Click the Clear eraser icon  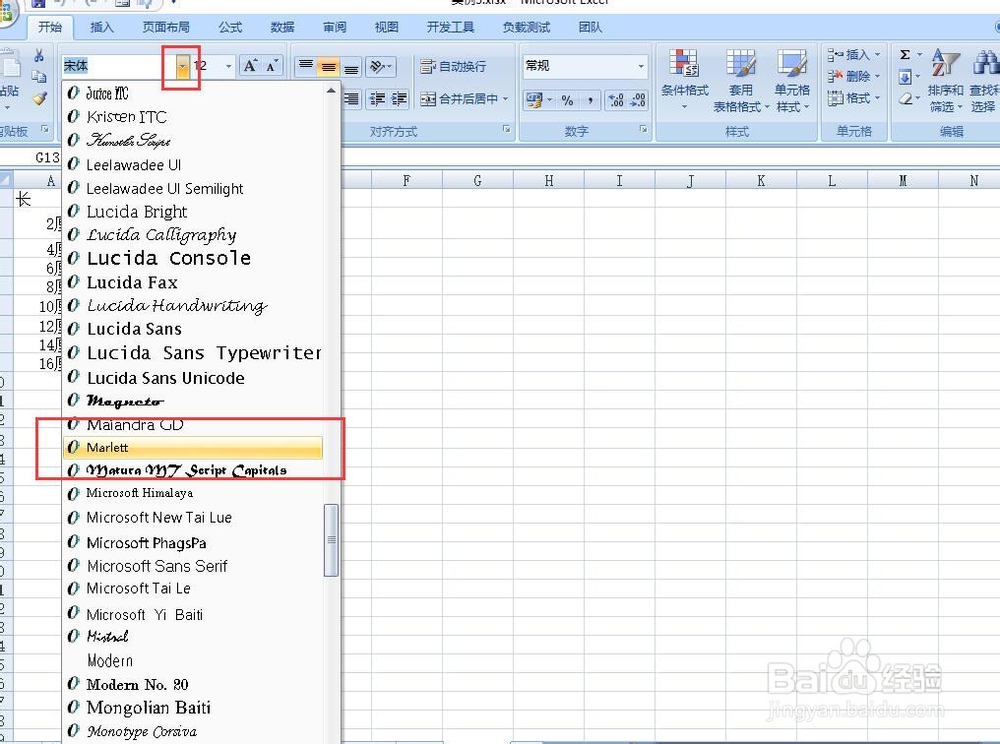(905, 99)
